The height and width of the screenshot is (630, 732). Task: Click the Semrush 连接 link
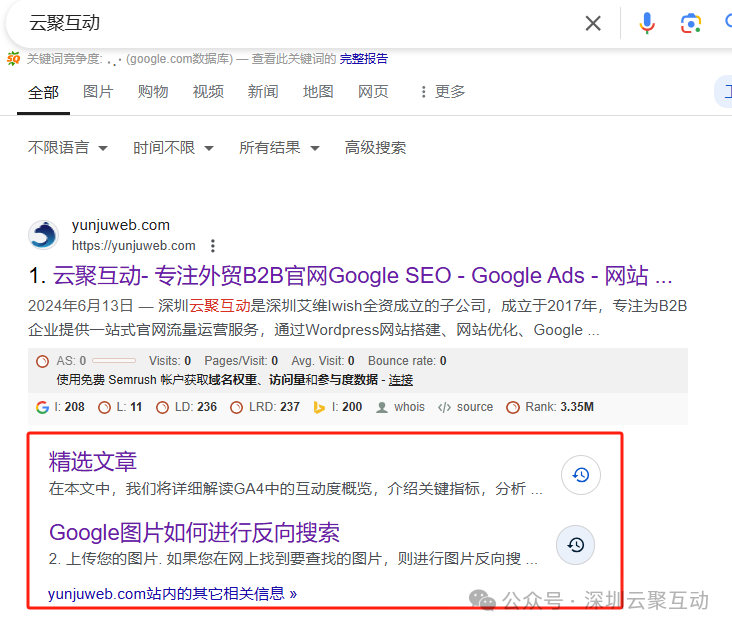pyautogui.click(x=401, y=380)
